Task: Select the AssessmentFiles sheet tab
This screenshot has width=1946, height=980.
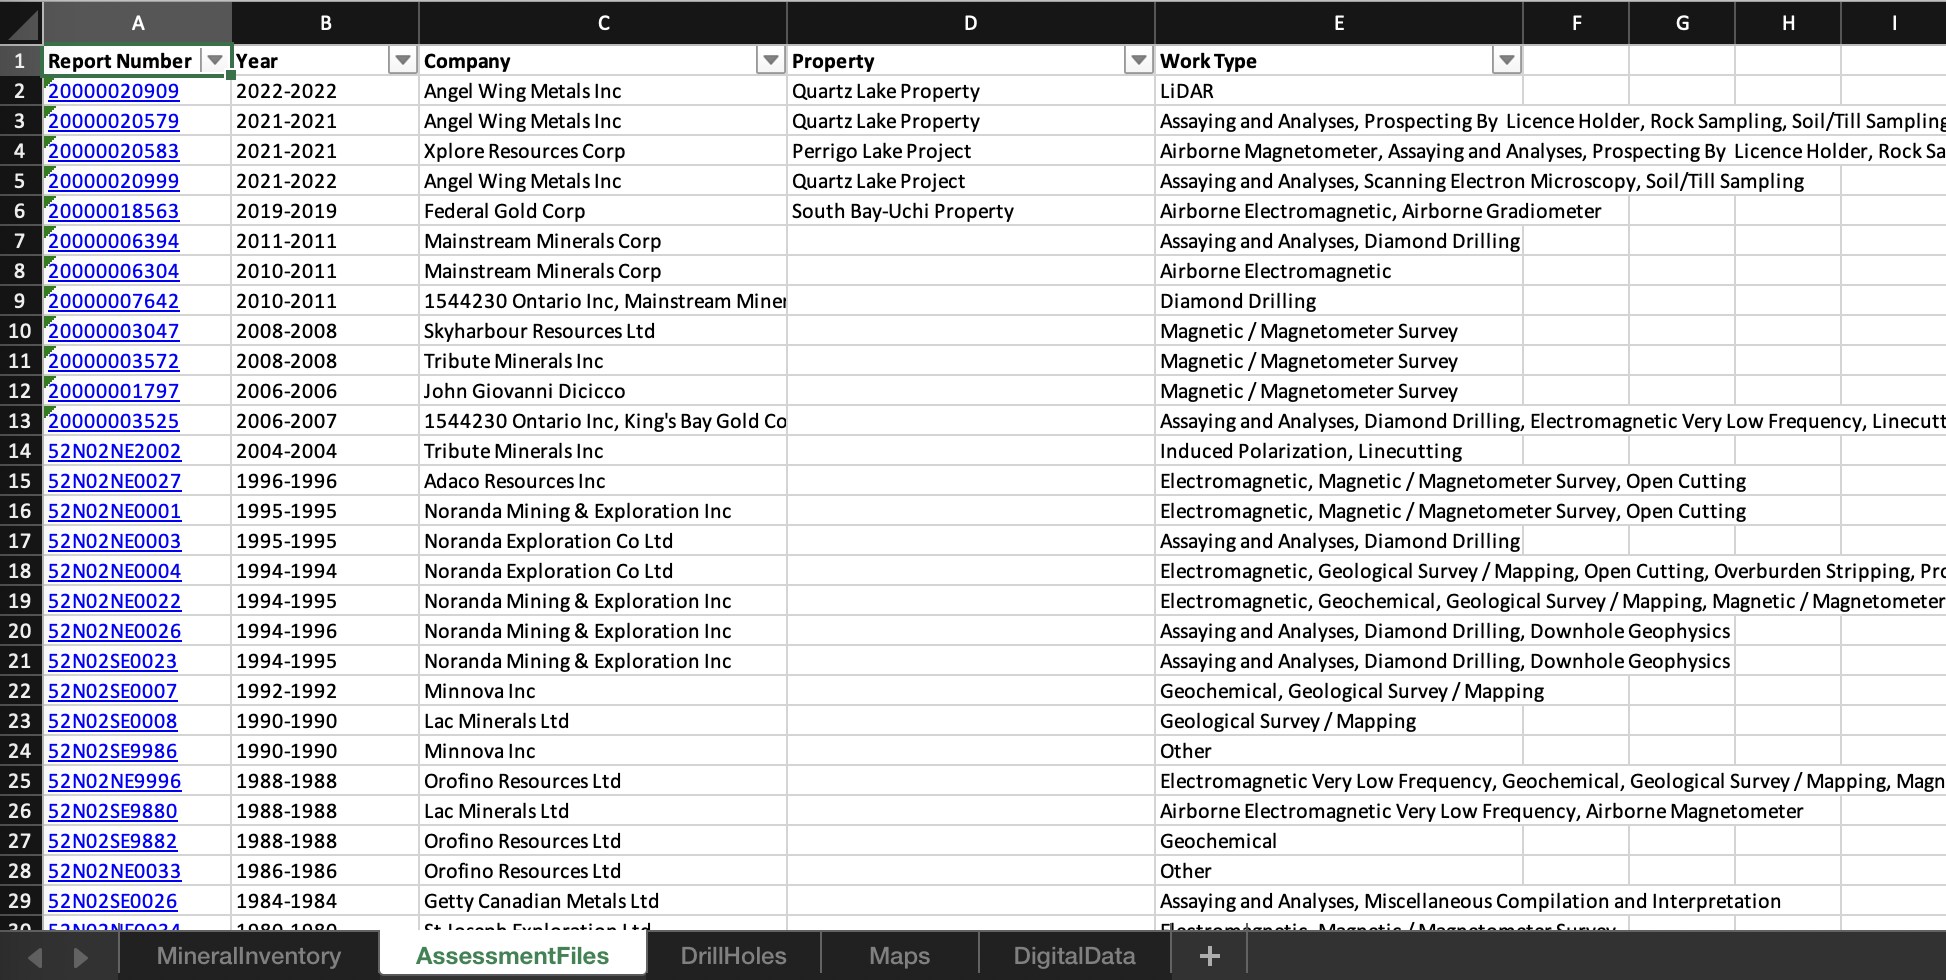Action: (x=512, y=956)
